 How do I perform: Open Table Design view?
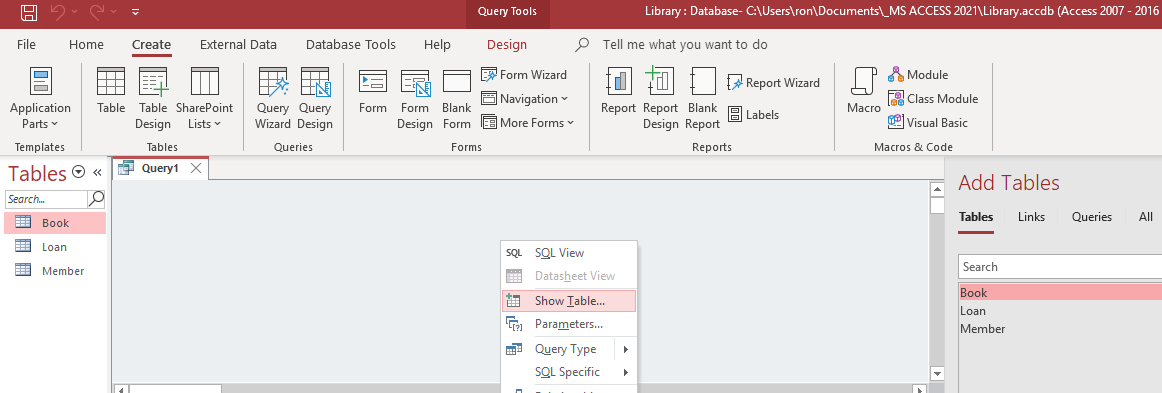pos(153,99)
